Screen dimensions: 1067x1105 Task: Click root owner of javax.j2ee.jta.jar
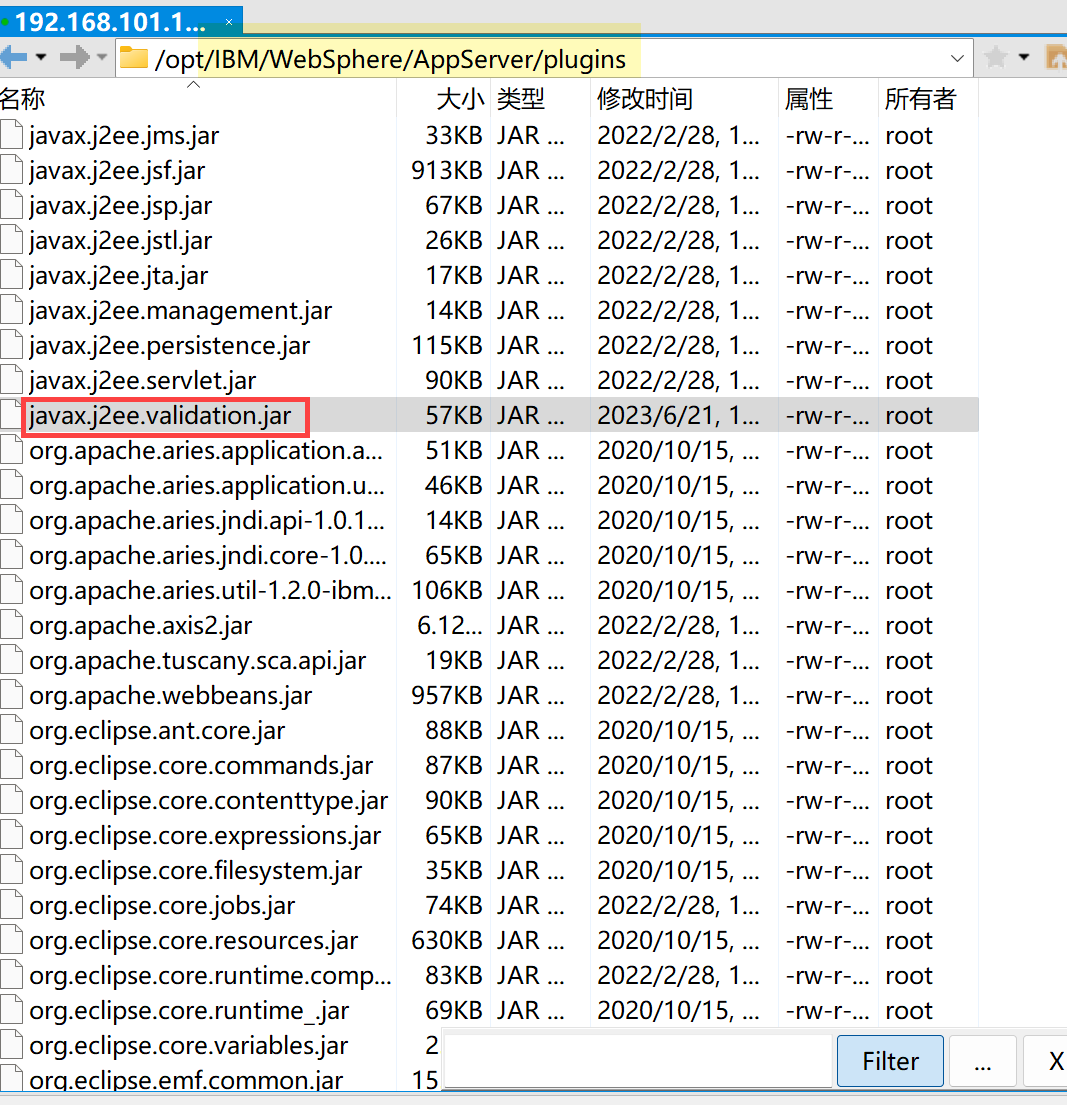tap(909, 276)
